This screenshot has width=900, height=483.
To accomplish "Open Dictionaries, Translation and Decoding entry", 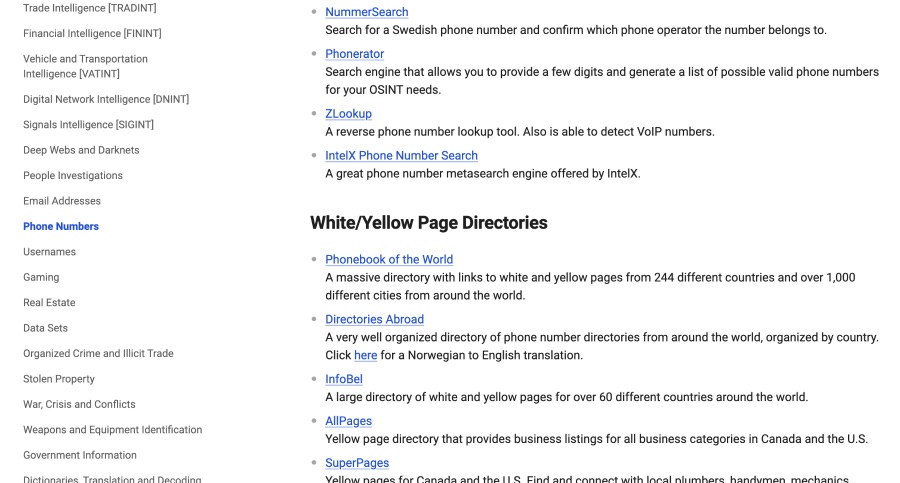I will (112, 479).
